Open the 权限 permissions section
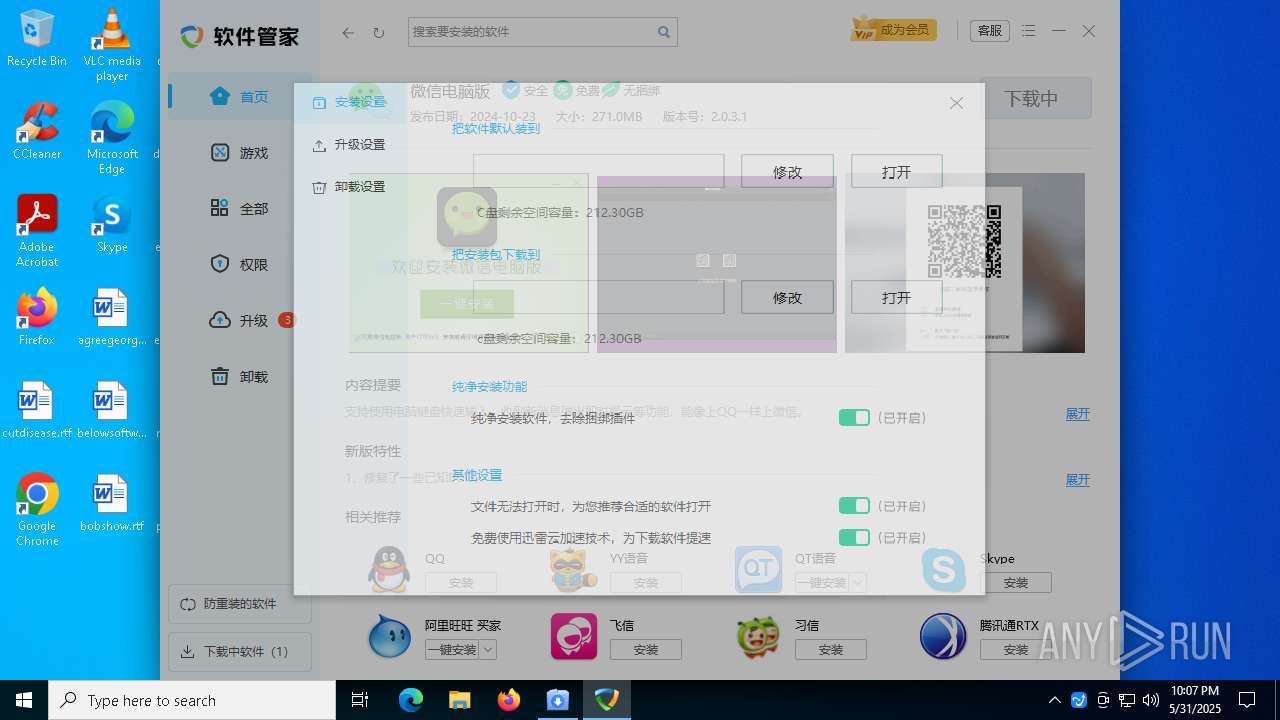Image resolution: width=1280 pixels, height=720 pixels. click(x=240, y=265)
